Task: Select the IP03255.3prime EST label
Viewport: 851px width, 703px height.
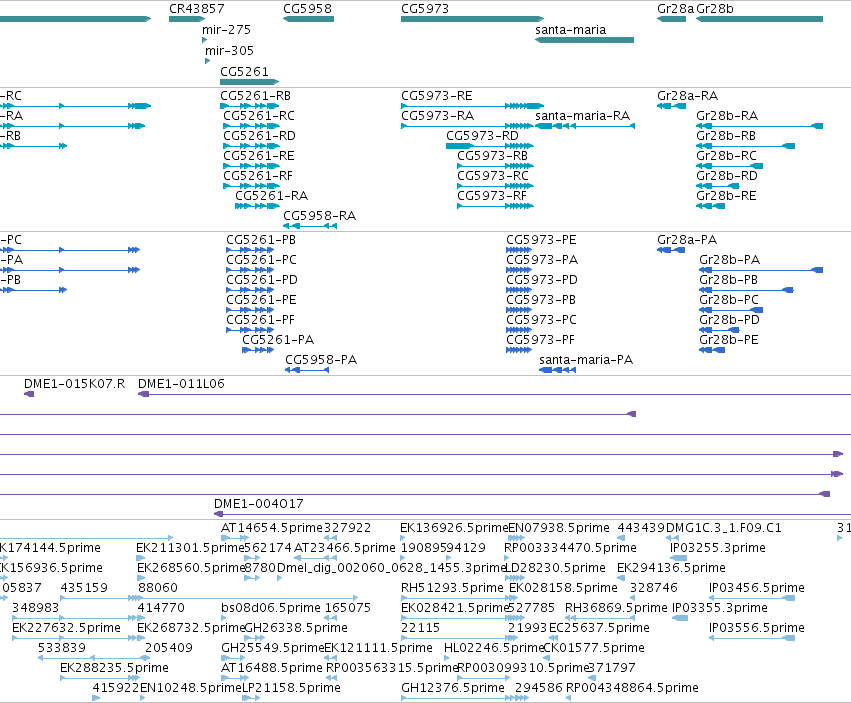Action: [x=717, y=548]
